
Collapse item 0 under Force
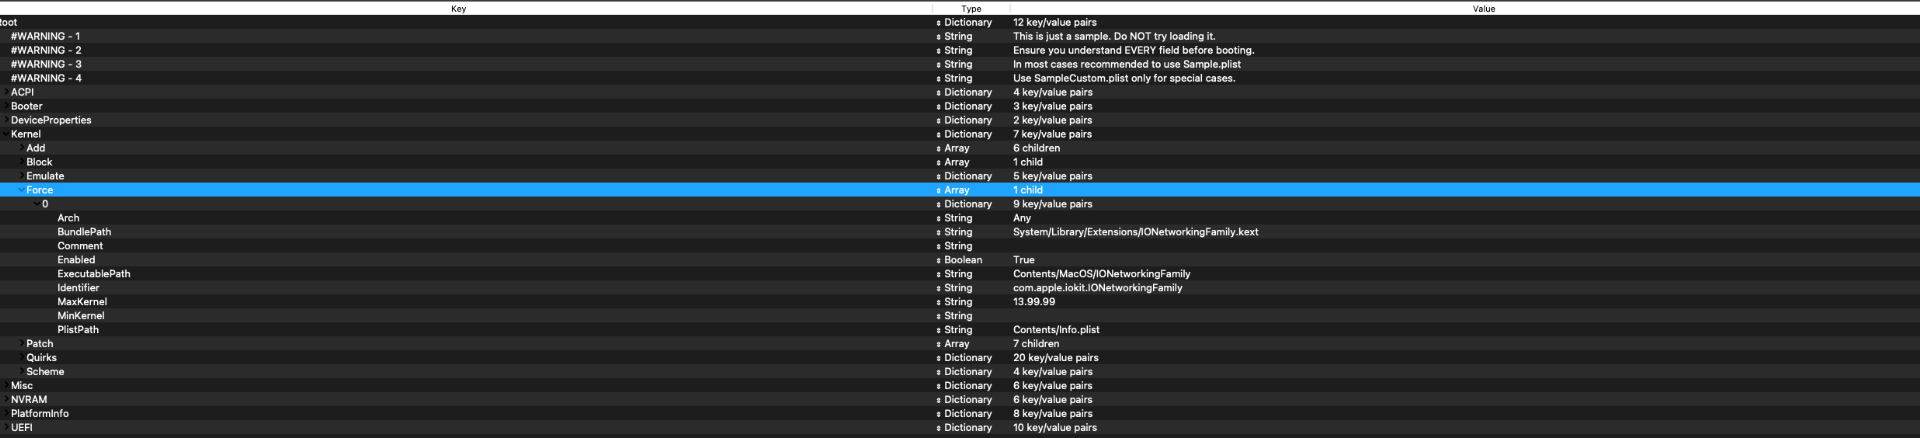(36, 204)
